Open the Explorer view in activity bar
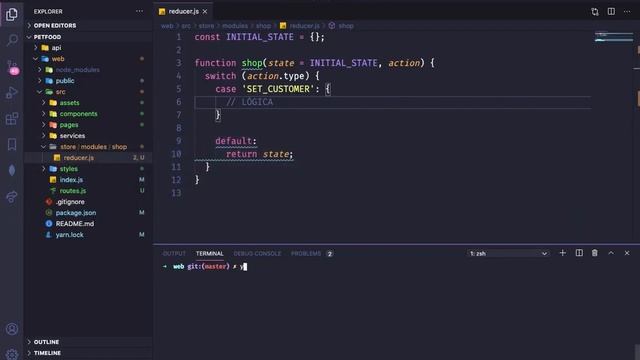 click(12, 14)
